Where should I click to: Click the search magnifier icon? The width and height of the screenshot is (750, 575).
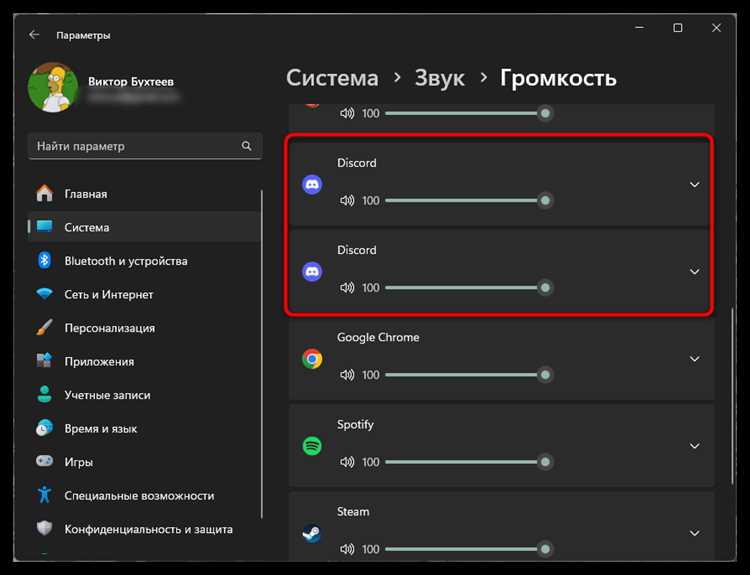tap(246, 146)
